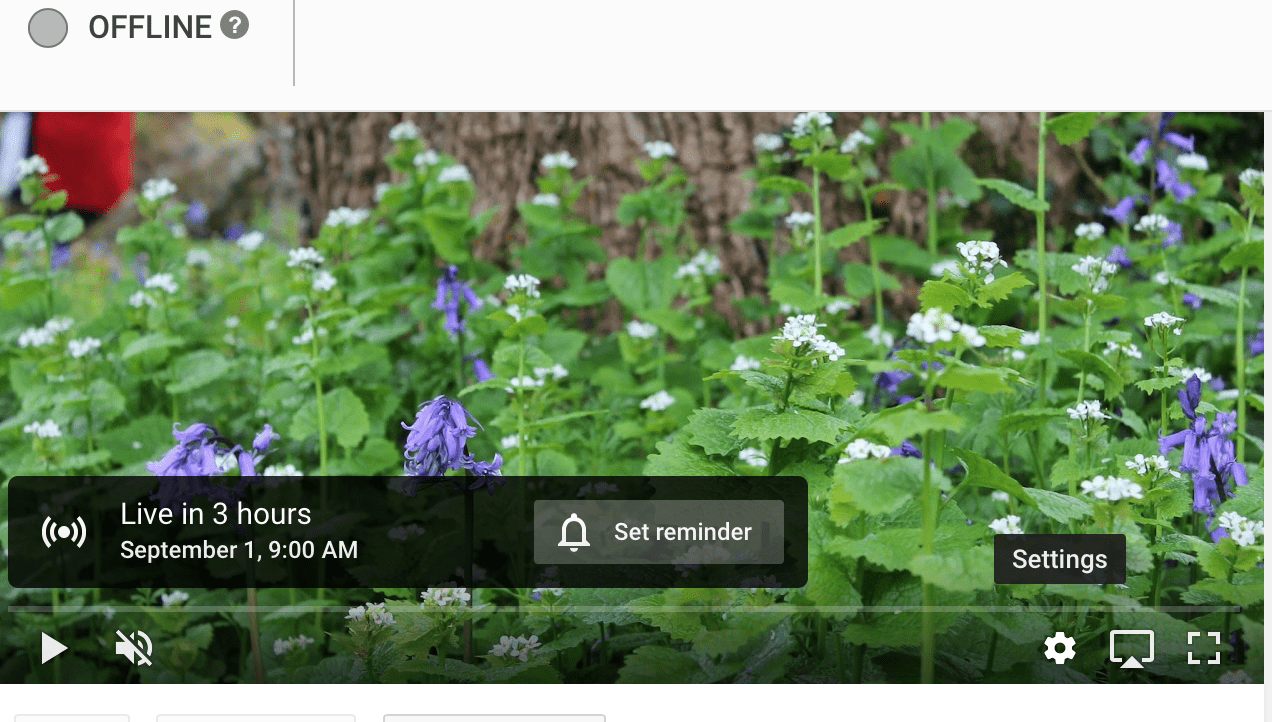Click the video progress bar
Viewport: 1272px width, 722px height.
click(x=624, y=608)
